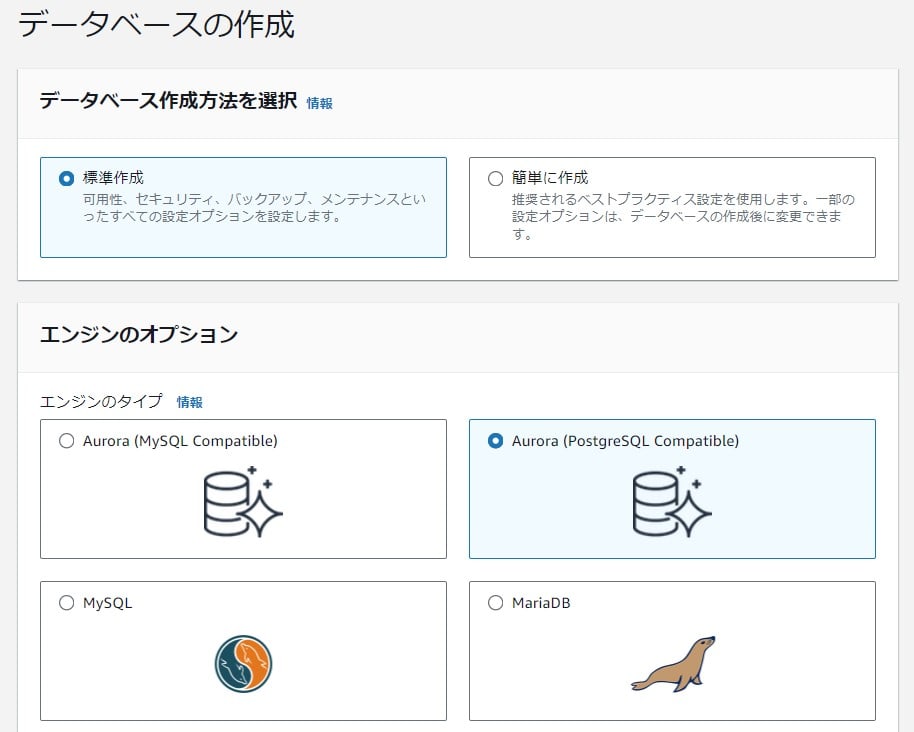This screenshot has width=914, height=732.
Task: Click the エンジンのオプション section heading
Action: [x=139, y=335]
